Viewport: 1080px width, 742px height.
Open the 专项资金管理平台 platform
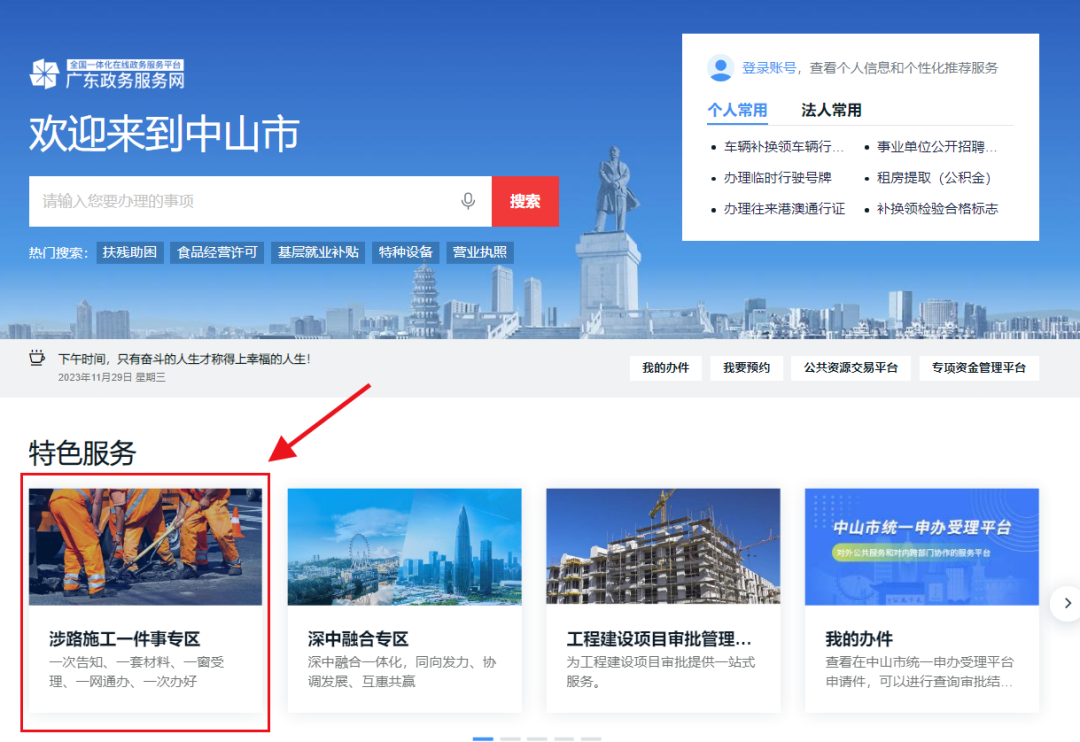pos(979,368)
